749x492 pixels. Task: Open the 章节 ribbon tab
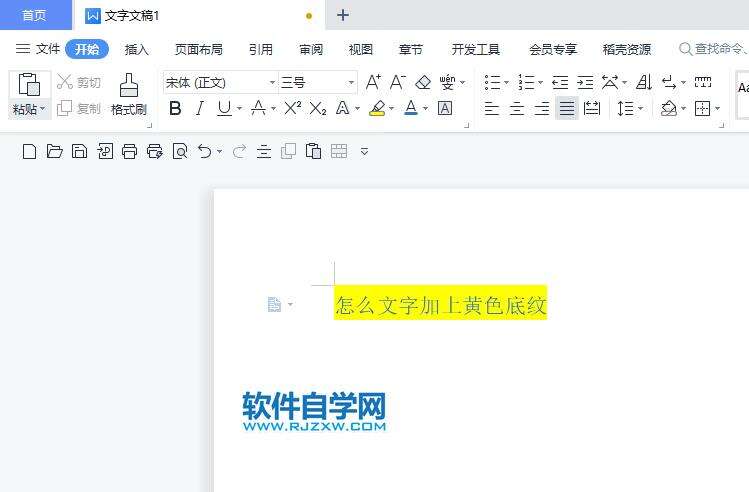pos(411,49)
